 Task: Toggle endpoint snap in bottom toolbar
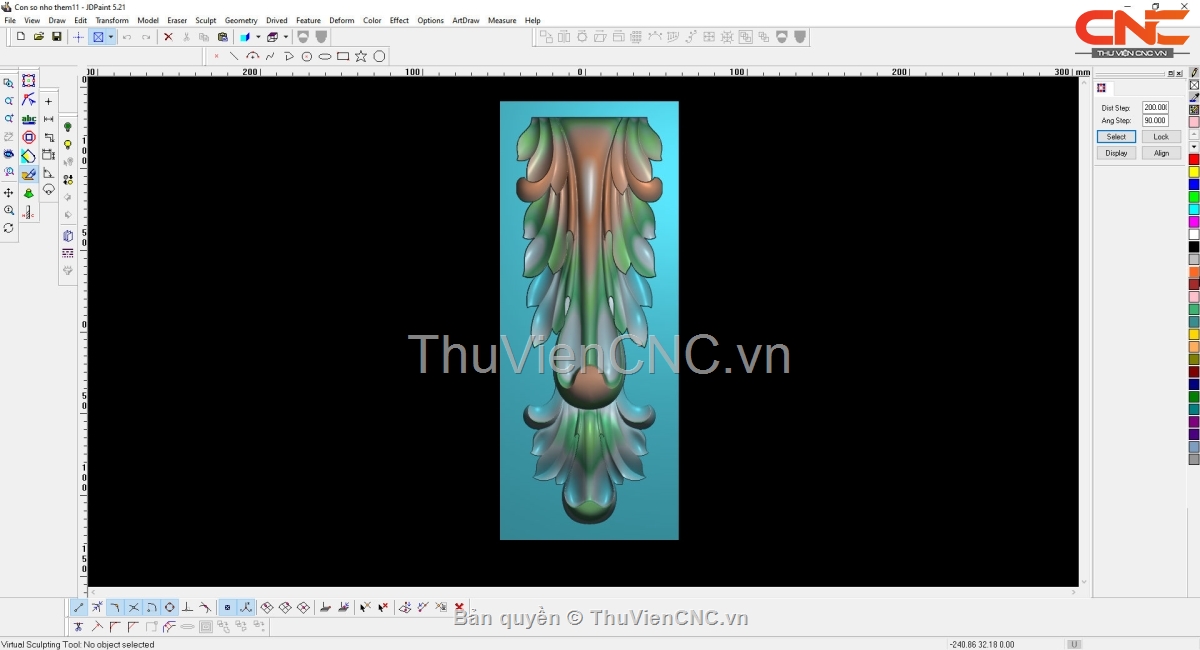79,607
